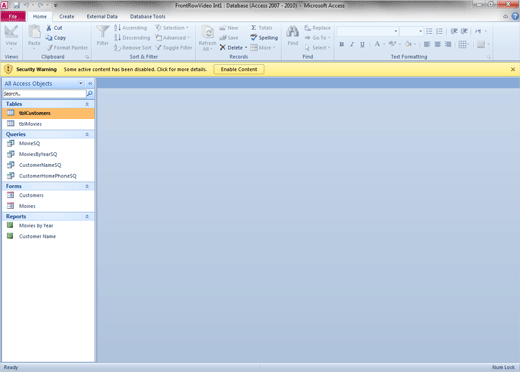The image size is (520, 372).
Task: Click the Paste clipboard icon
Action: point(34,32)
